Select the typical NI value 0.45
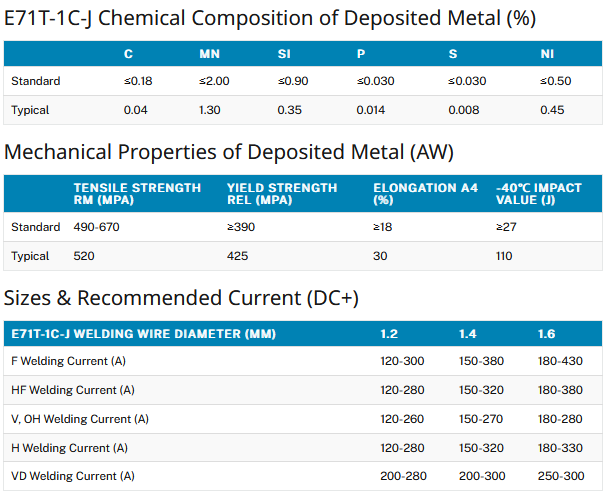The height and width of the screenshot is (503, 611). (x=552, y=110)
